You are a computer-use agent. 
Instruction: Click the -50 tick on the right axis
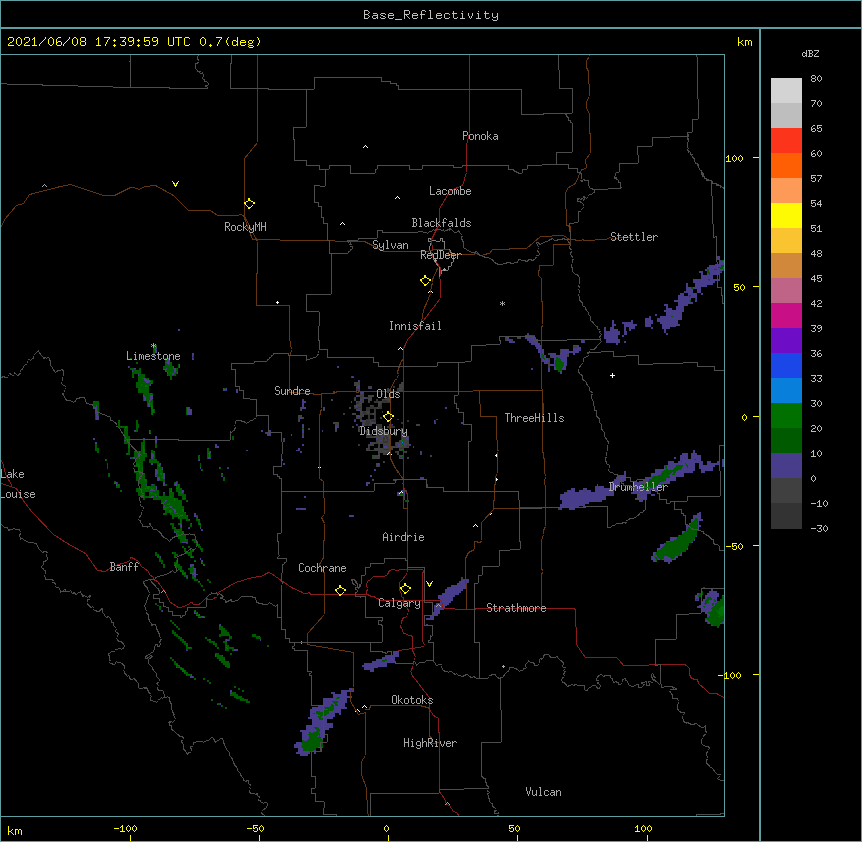734,546
